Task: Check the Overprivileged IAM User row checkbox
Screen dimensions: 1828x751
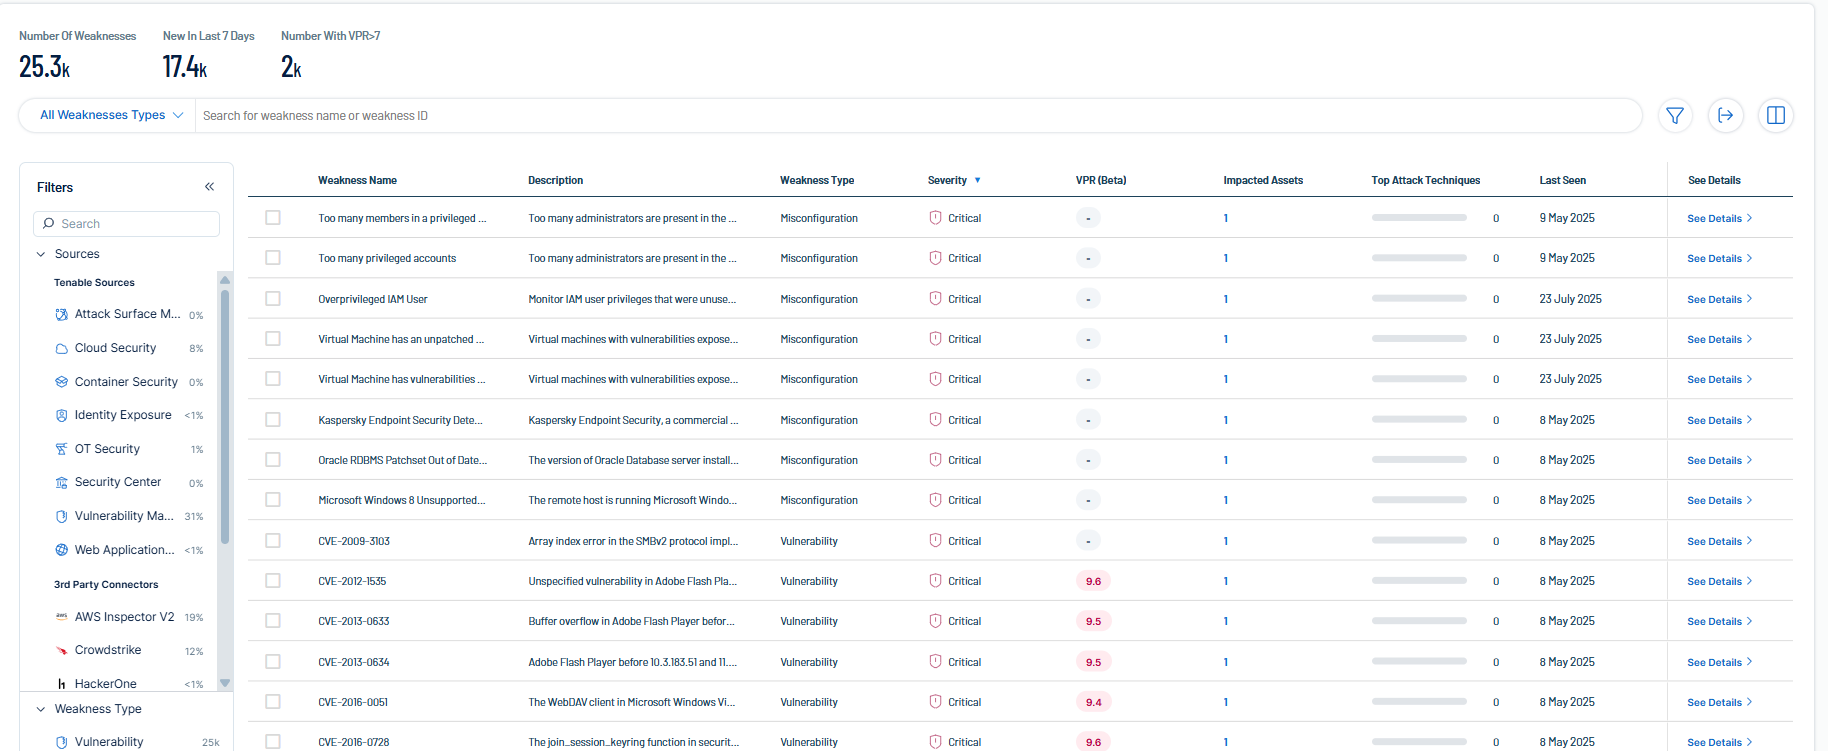Action: point(273,299)
